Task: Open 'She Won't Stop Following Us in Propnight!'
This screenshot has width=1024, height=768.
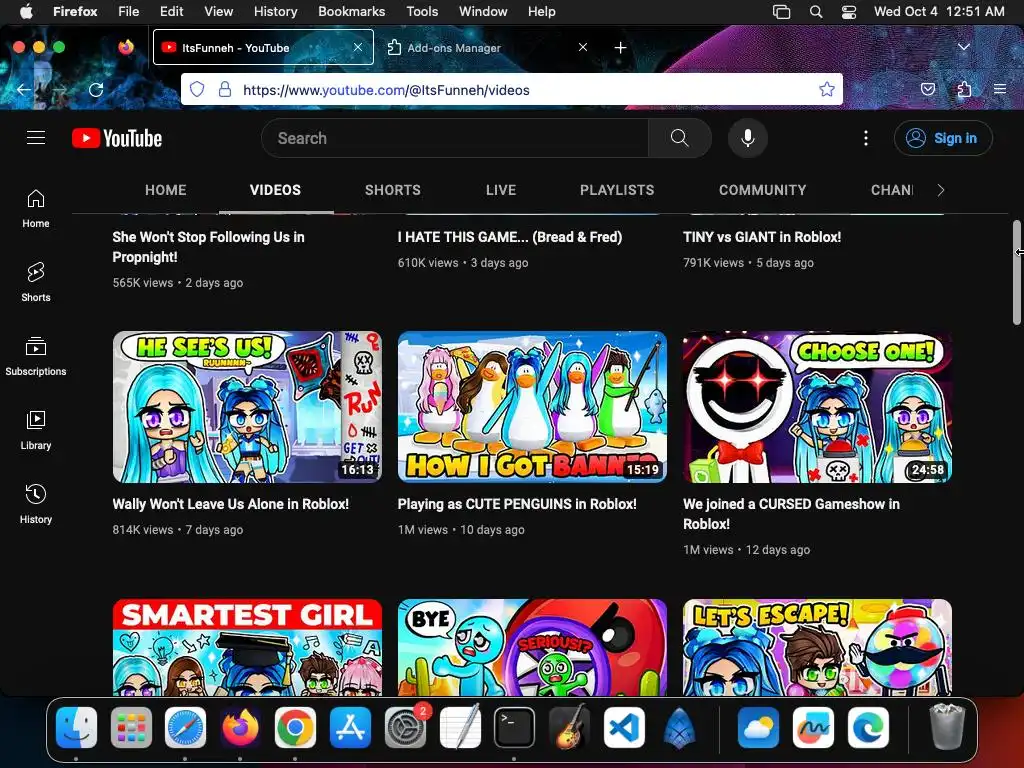Action: (208, 247)
